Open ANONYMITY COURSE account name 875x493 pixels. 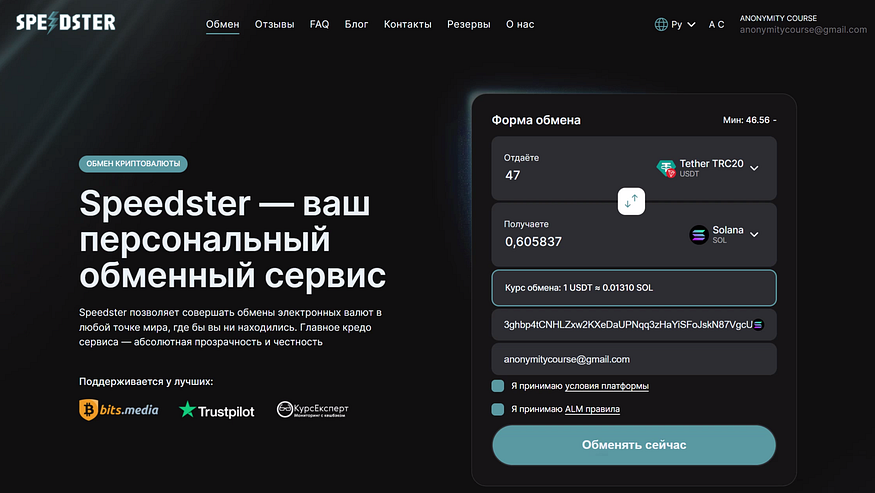pos(778,18)
